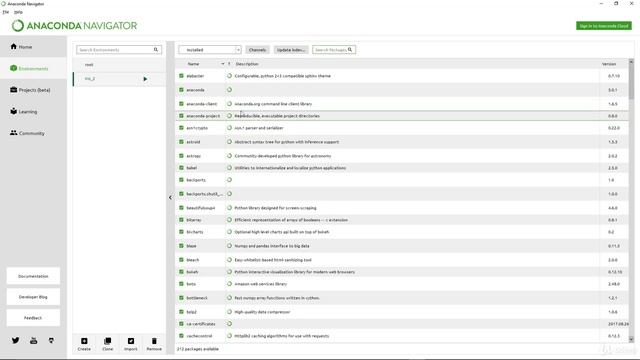Image resolution: width=640 pixels, height=360 pixels.
Task: Click the status circle for anaconda-client
Action: (x=229, y=104)
